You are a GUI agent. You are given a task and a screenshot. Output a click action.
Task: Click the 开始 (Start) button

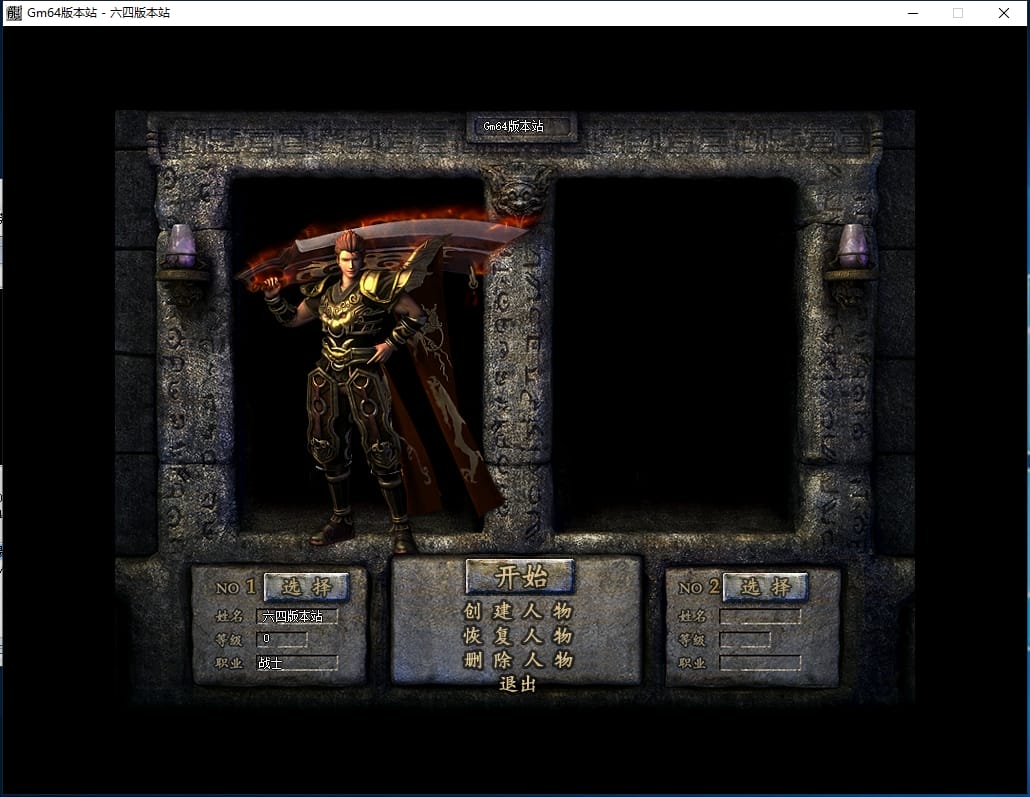pyautogui.click(x=520, y=576)
